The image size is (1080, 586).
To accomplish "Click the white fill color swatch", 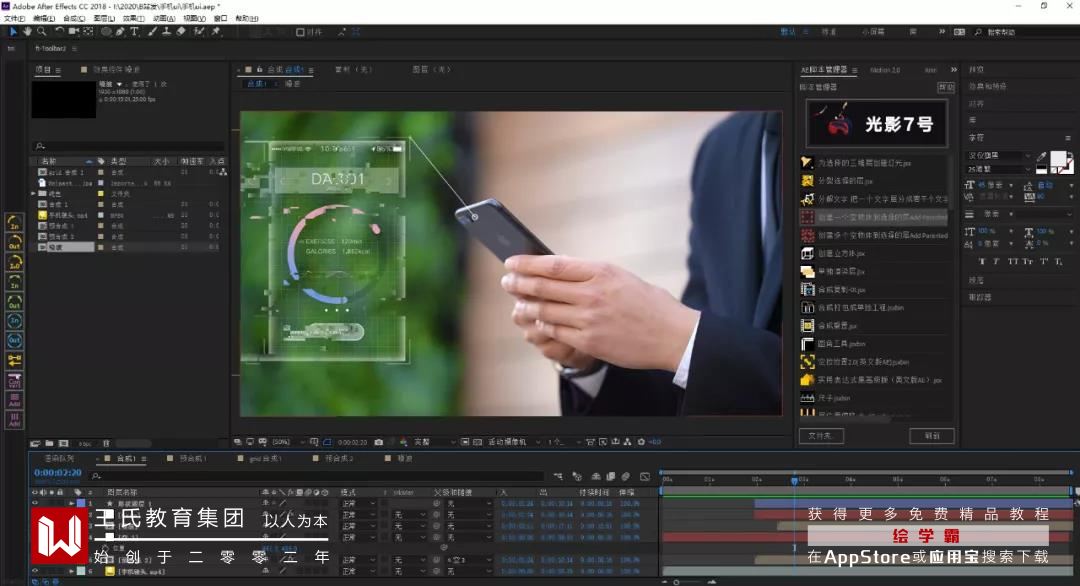I will point(1059,158).
